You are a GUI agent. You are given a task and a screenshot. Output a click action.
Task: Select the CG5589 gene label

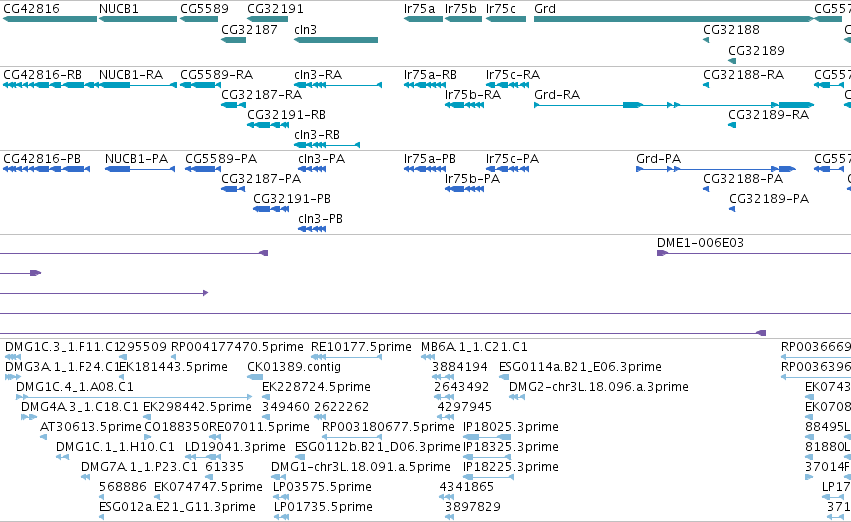tap(204, 9)
